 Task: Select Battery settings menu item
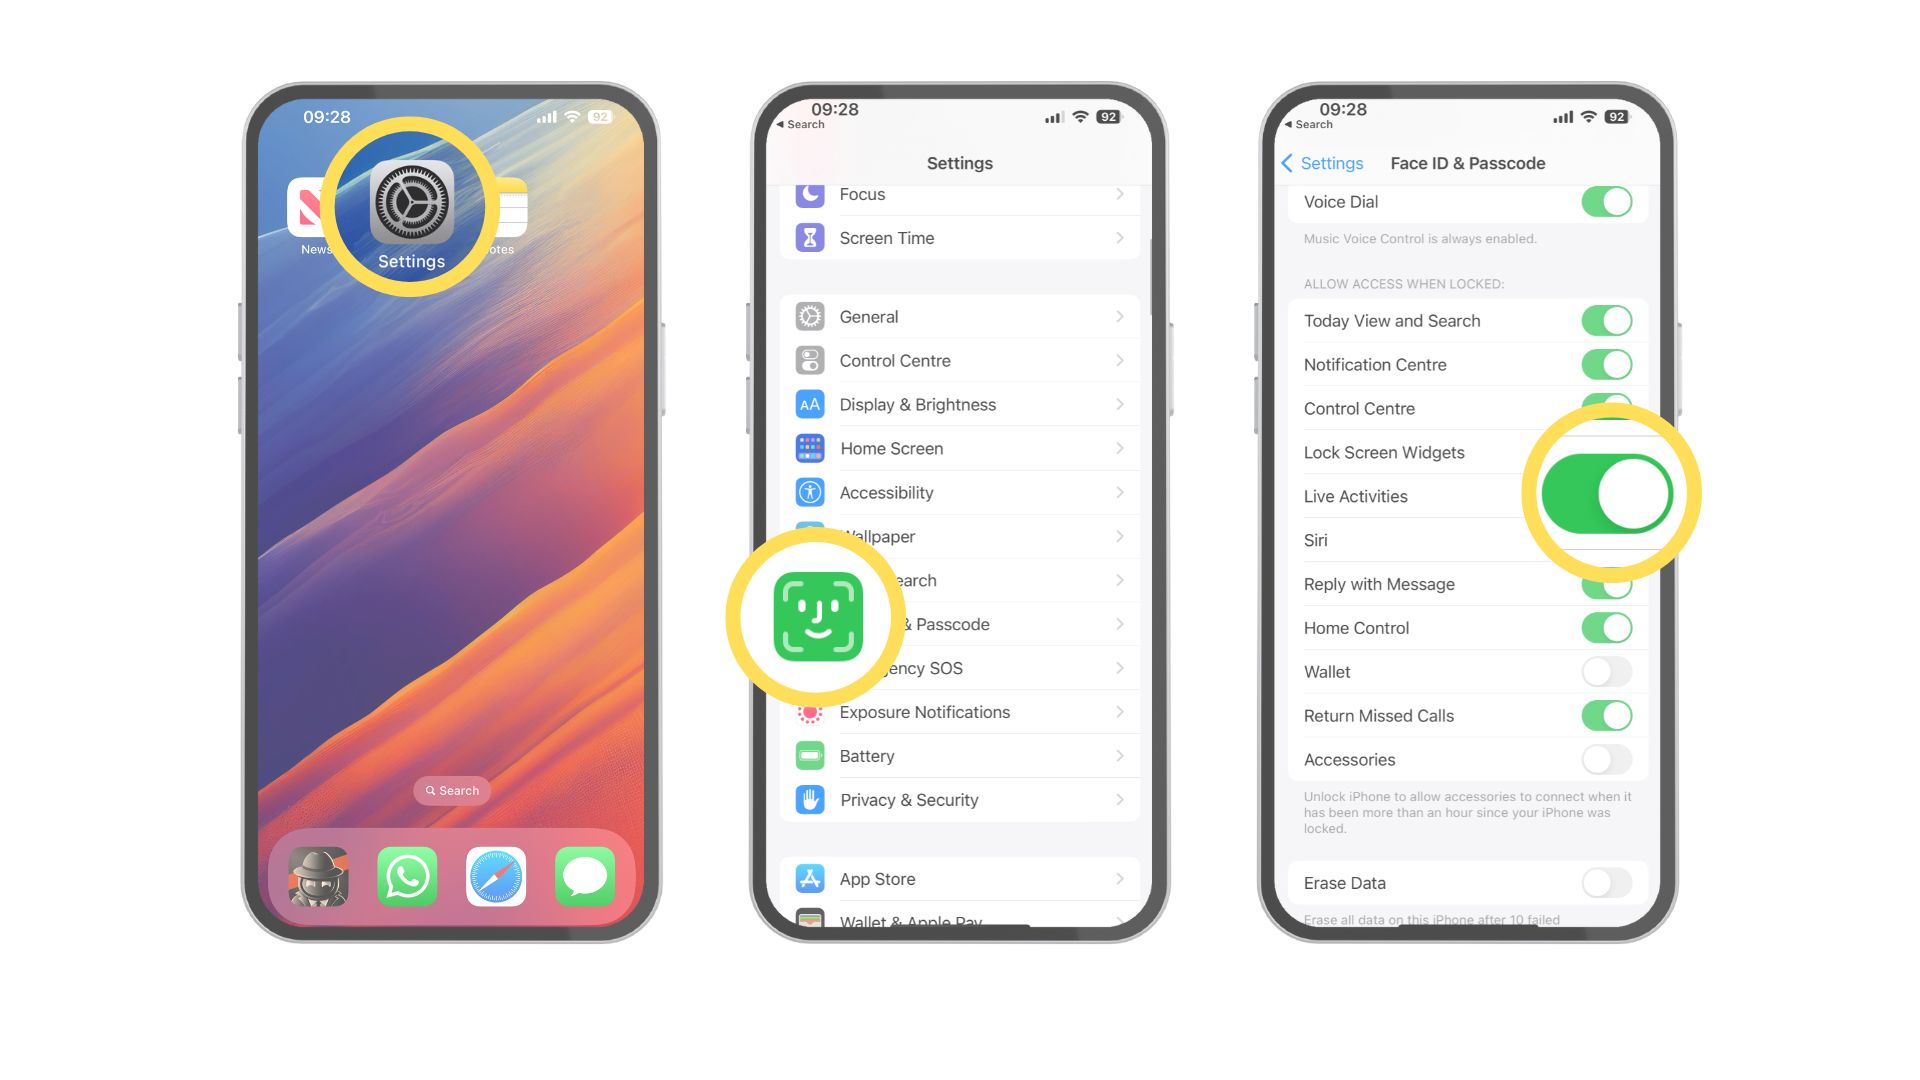pos(960,754)
